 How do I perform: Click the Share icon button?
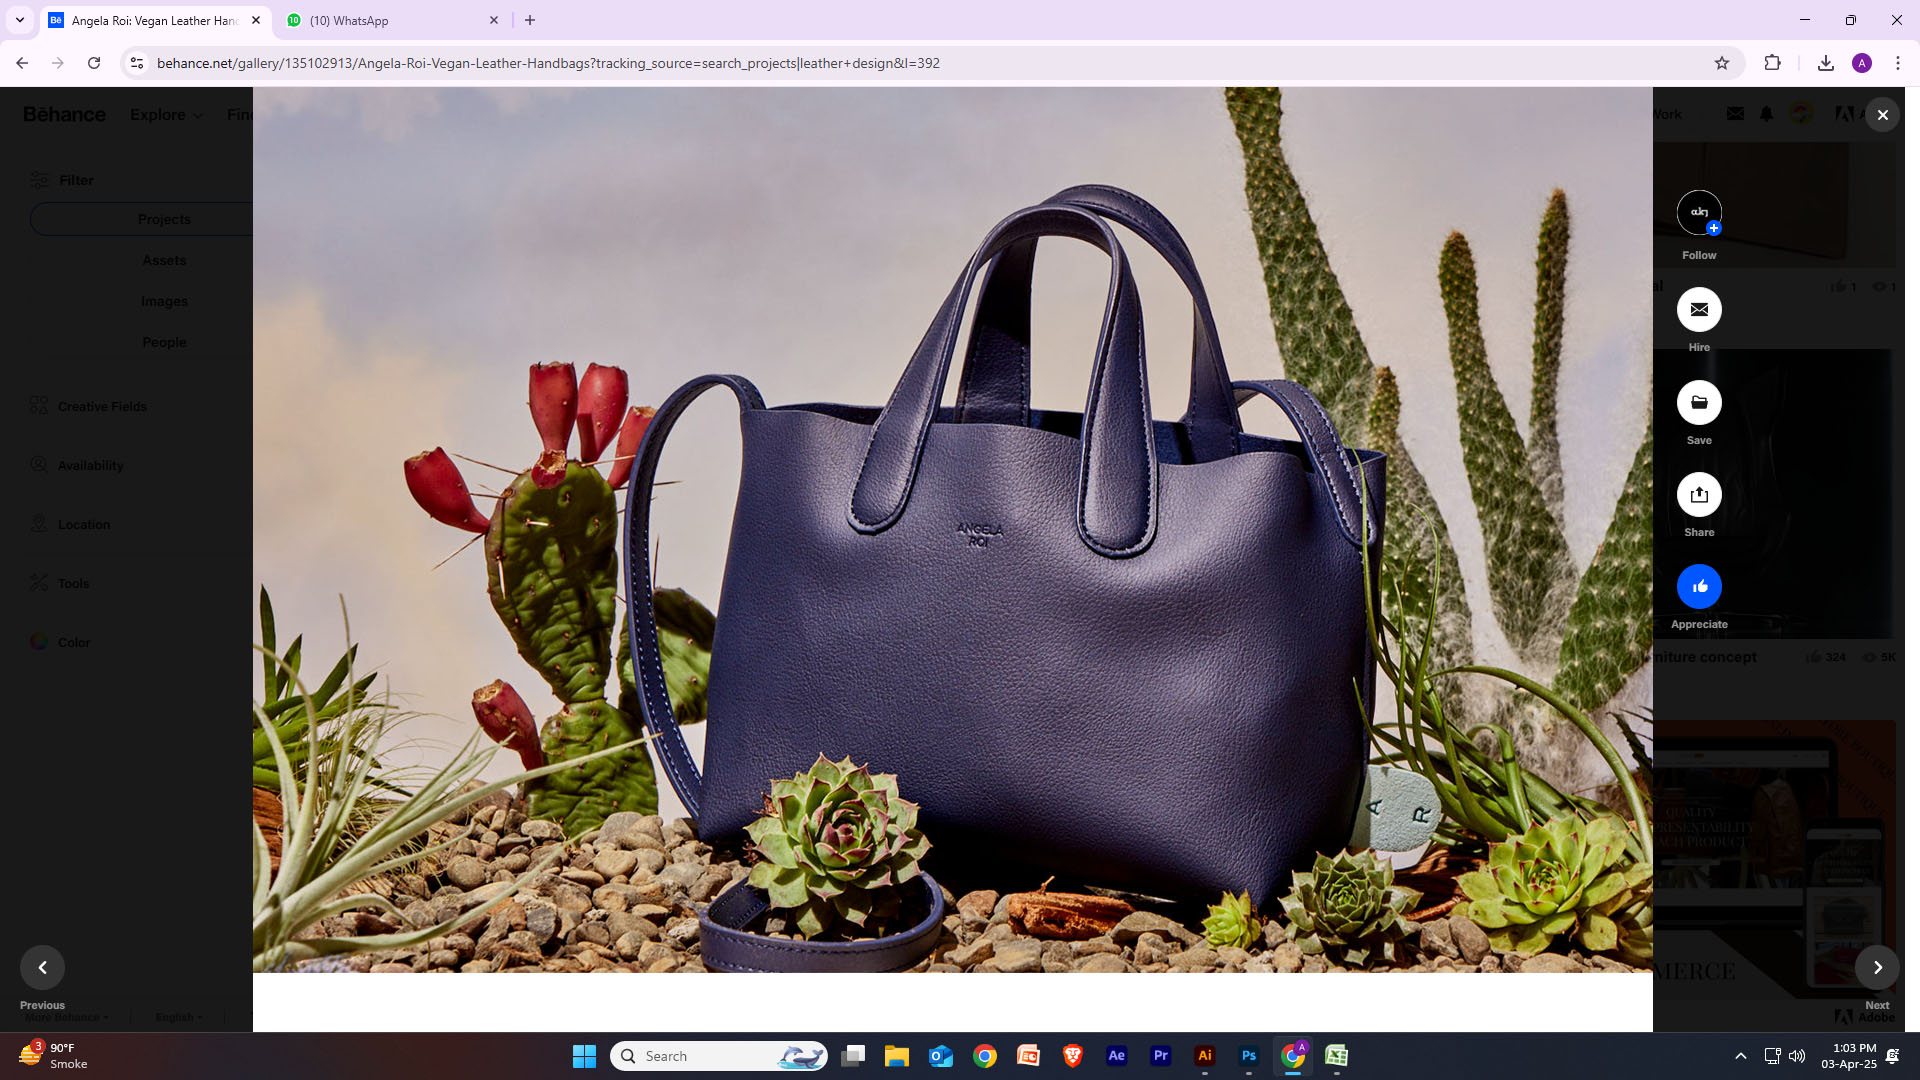1699,495
